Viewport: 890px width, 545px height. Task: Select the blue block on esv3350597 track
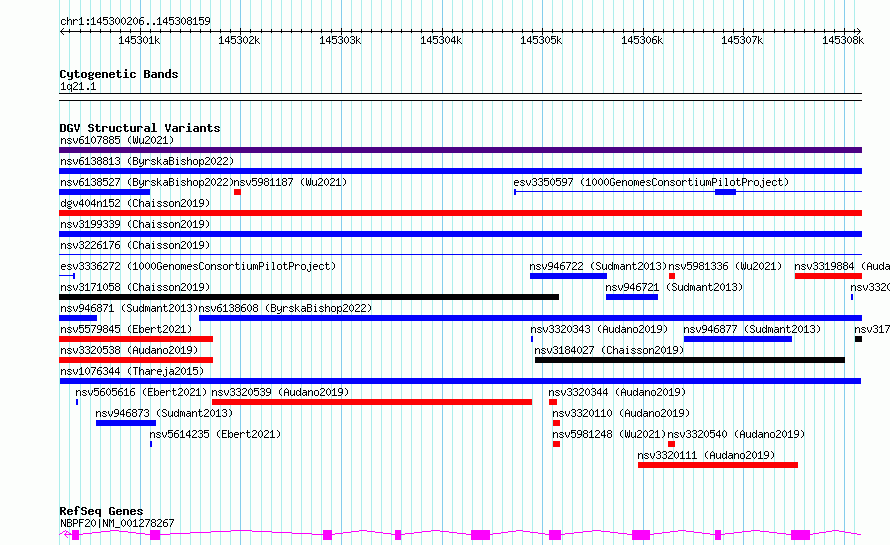pos(725,192)
